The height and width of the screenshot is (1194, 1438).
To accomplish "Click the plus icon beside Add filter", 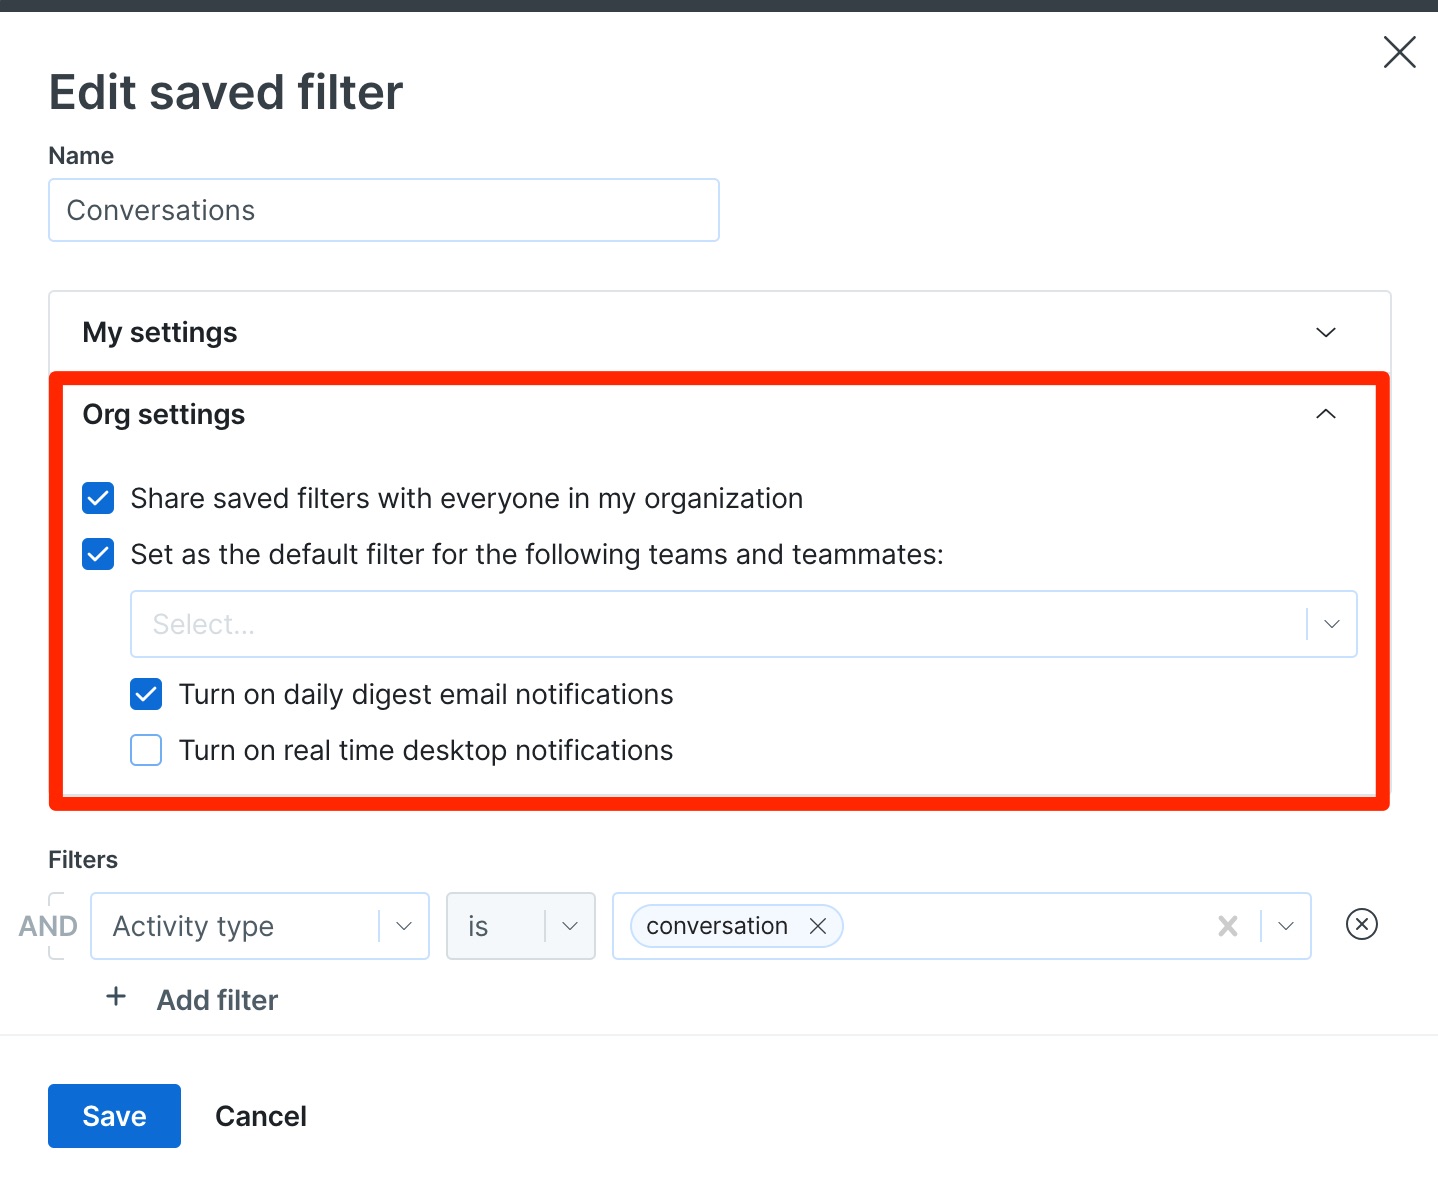I will click(116, 997).
